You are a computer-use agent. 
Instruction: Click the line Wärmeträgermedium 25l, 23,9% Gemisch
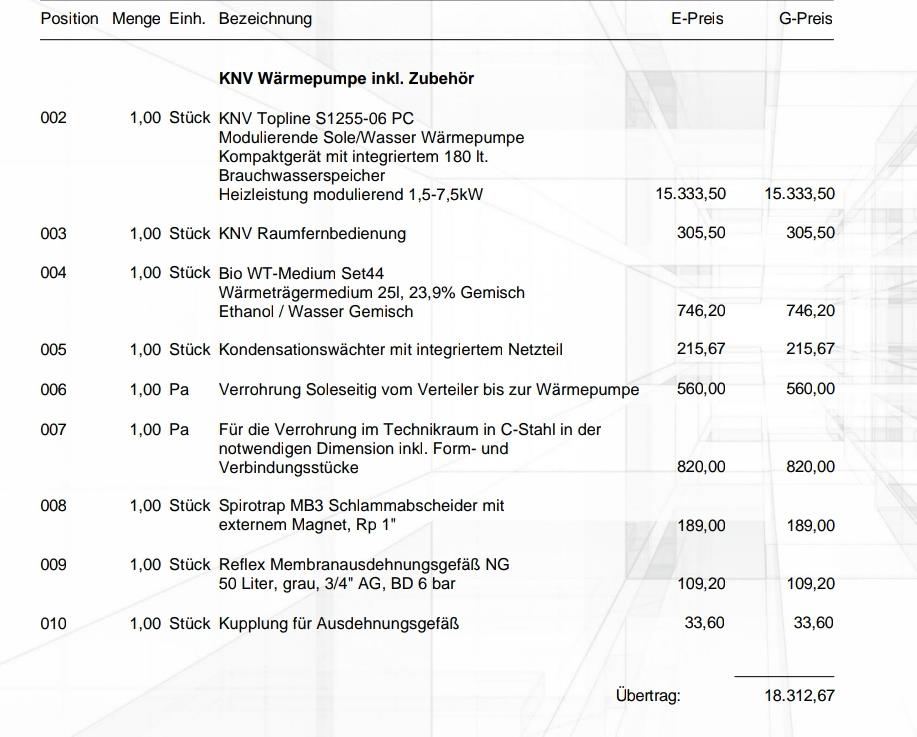click(x=371, y=292)
